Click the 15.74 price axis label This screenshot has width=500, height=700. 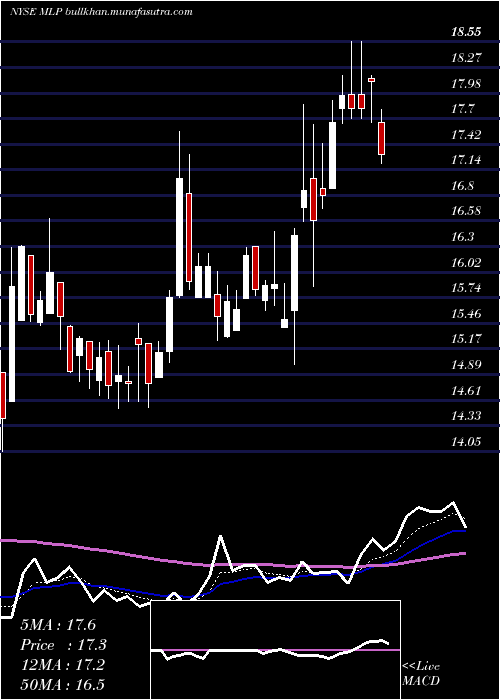coord(466,288)
